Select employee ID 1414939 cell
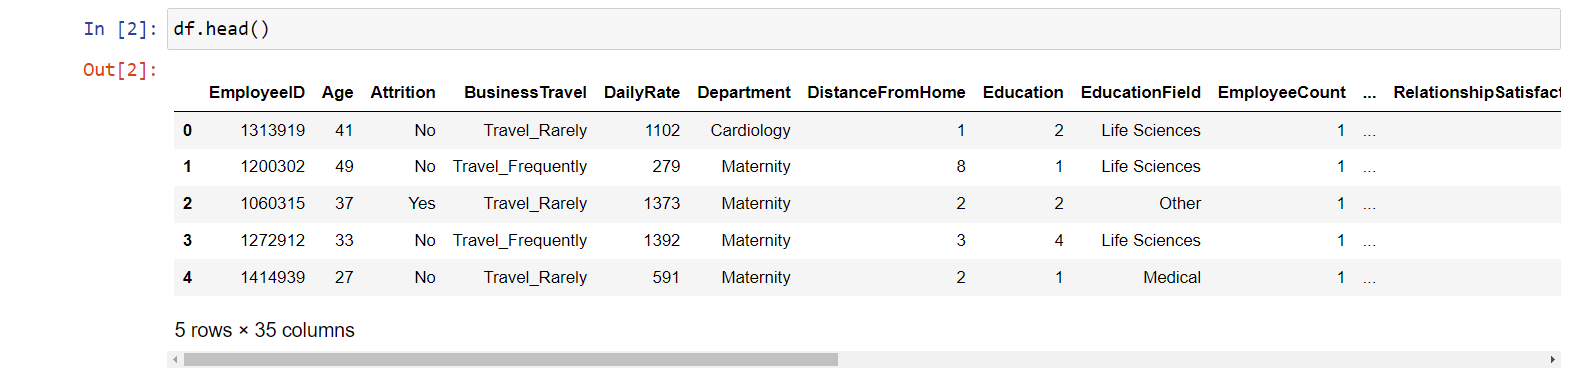 273,277
